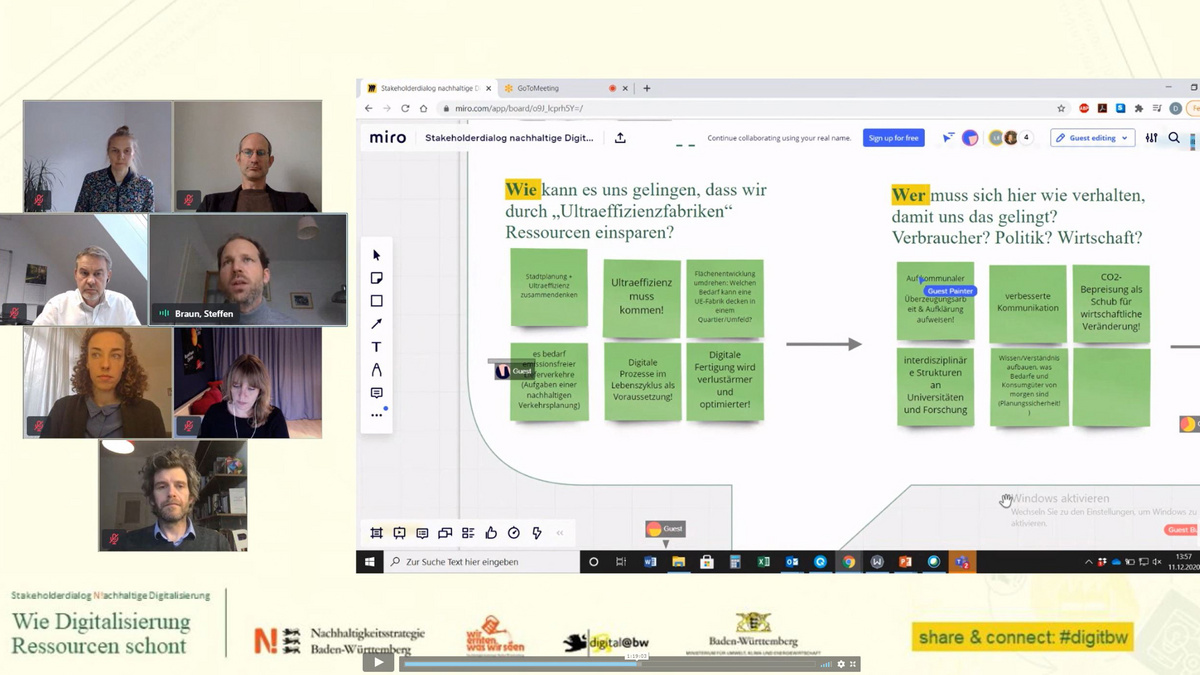The width and height of the screenshot is (1200, 675).
Task: Open a new browser tab
Action: (x=647, y=88)
